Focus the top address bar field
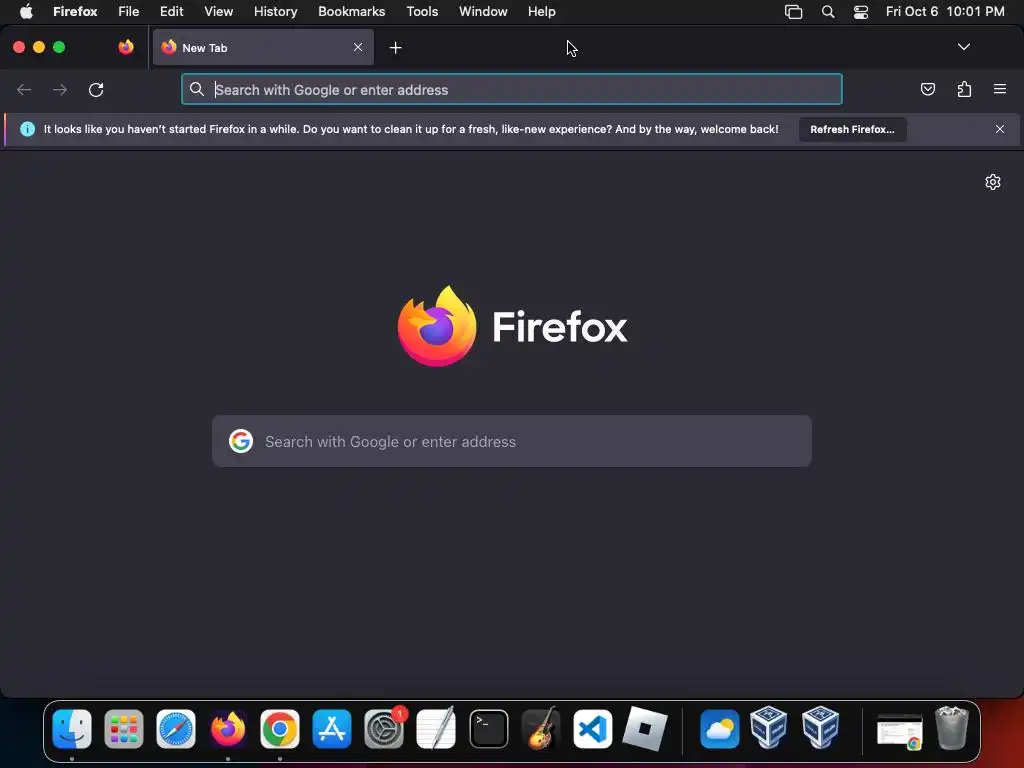 tap(512, 89)
